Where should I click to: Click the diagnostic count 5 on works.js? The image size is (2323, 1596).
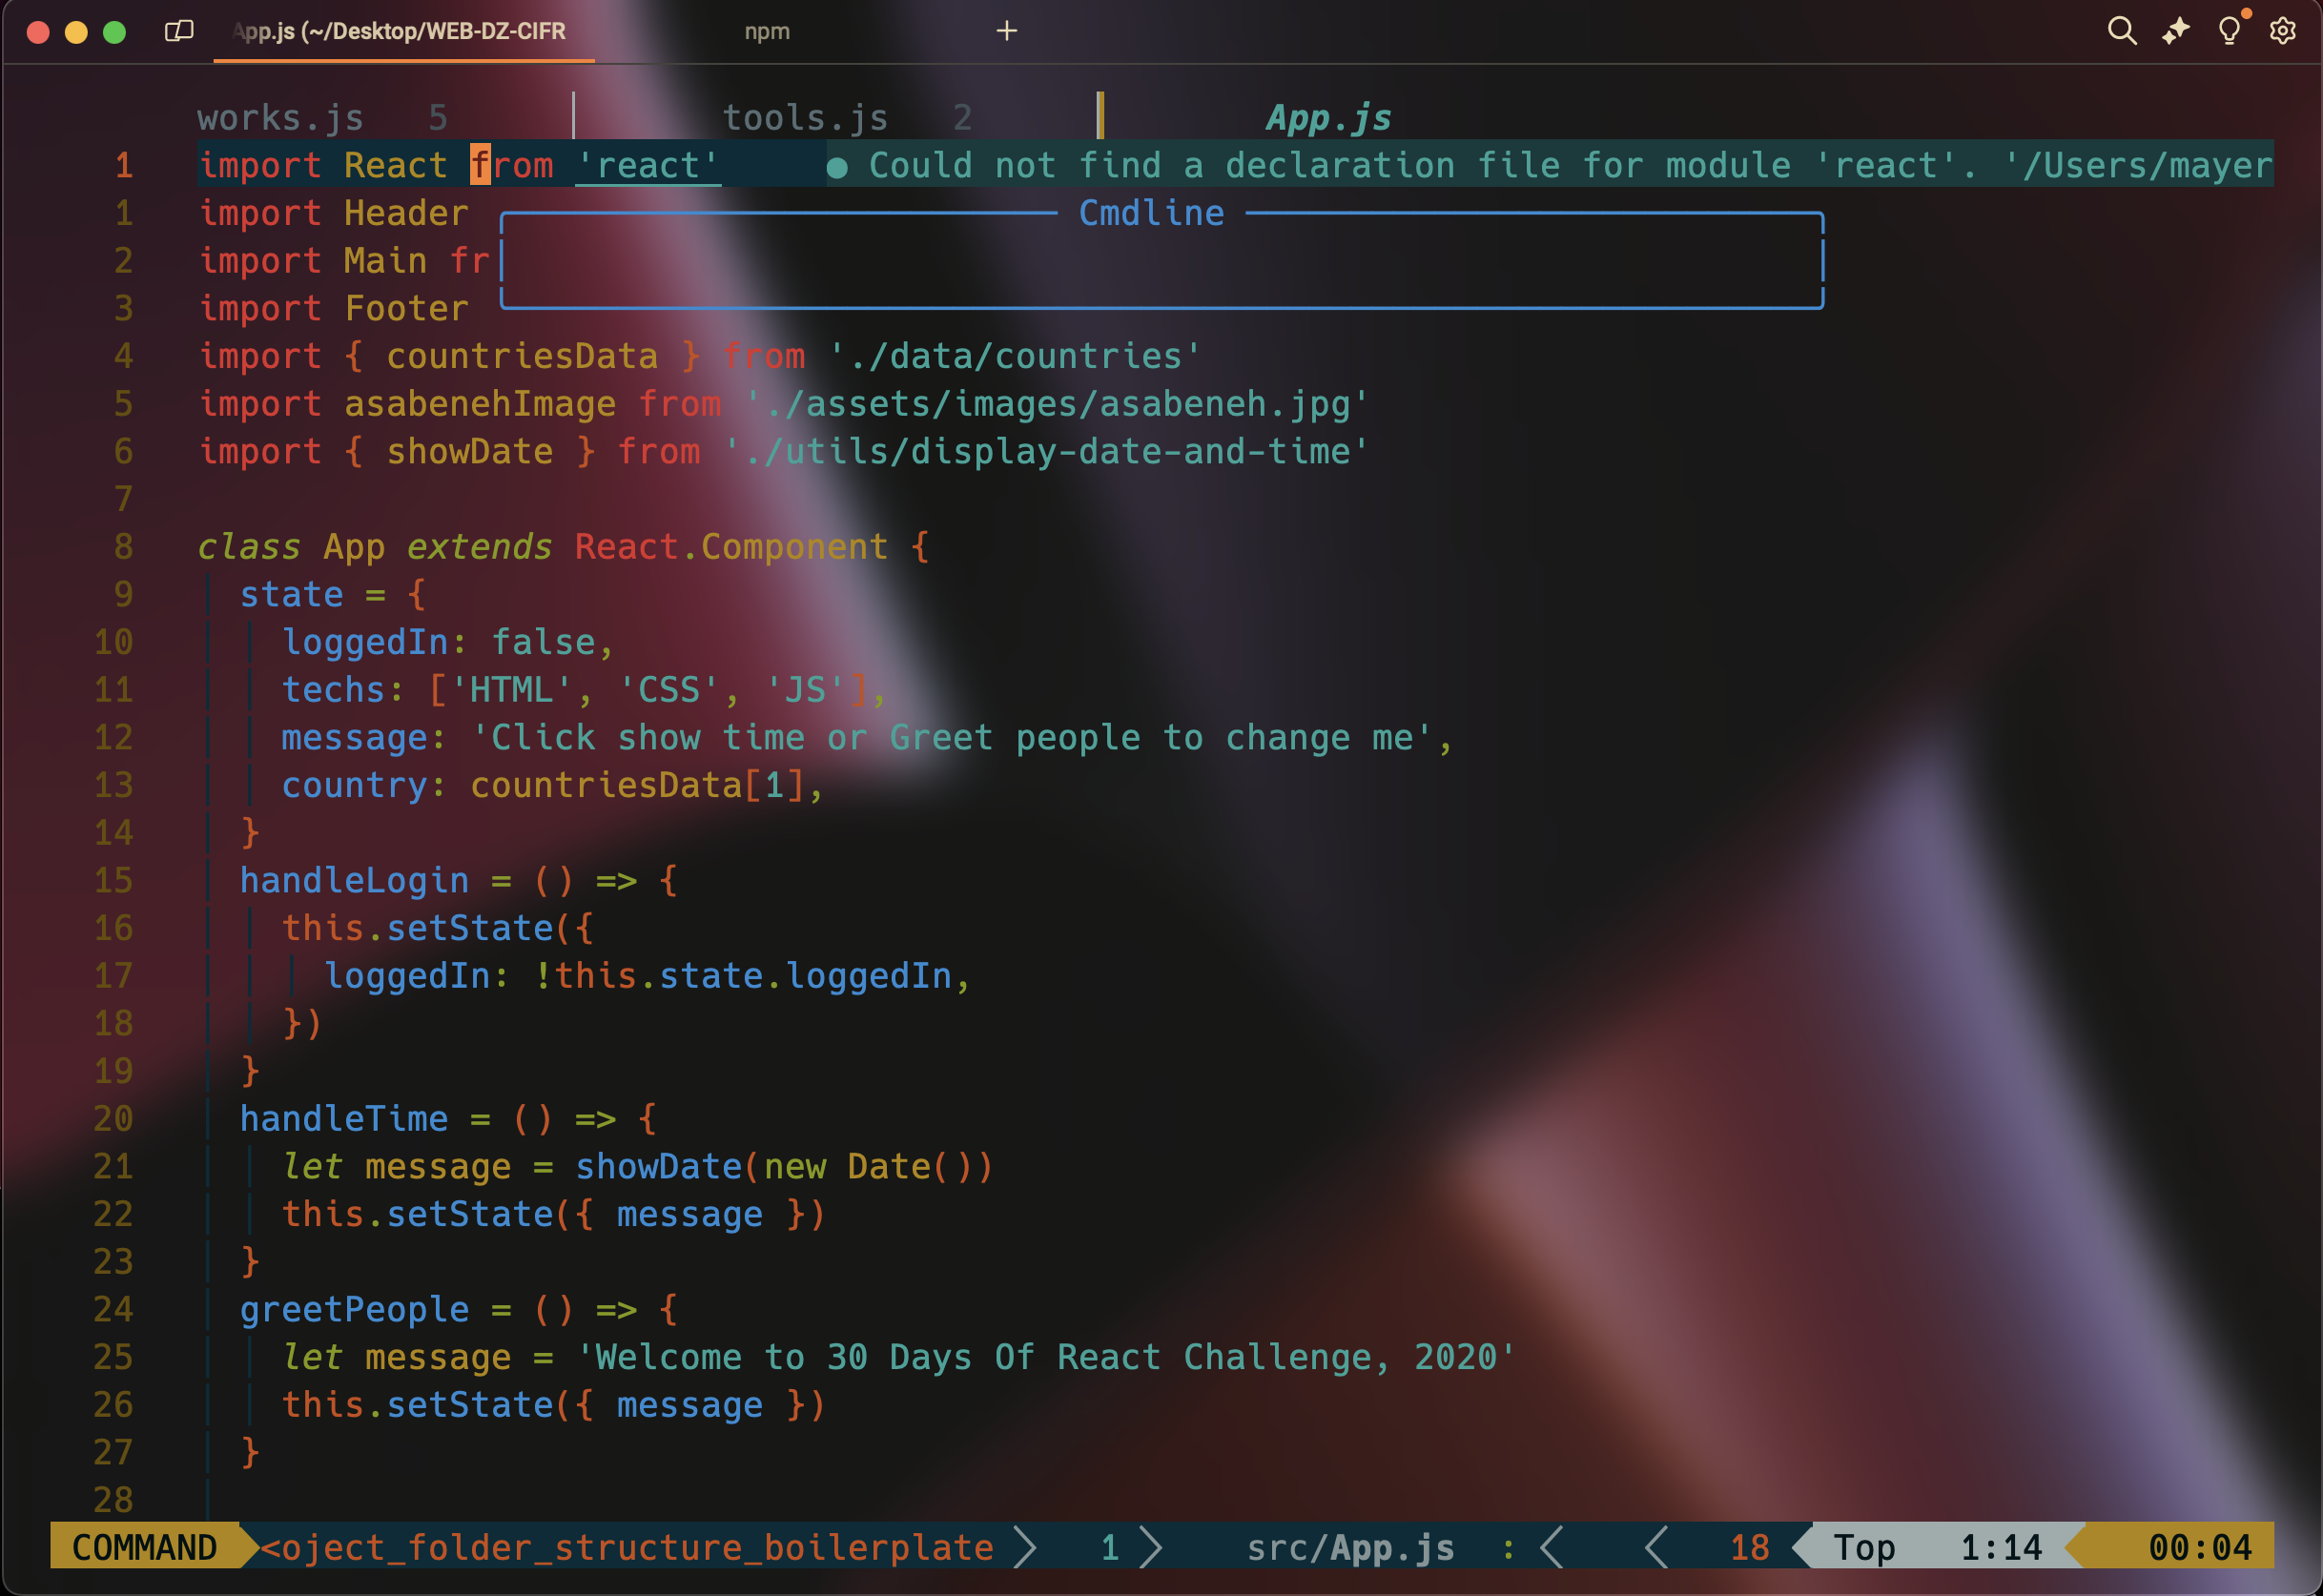click(x=438, y=117)
